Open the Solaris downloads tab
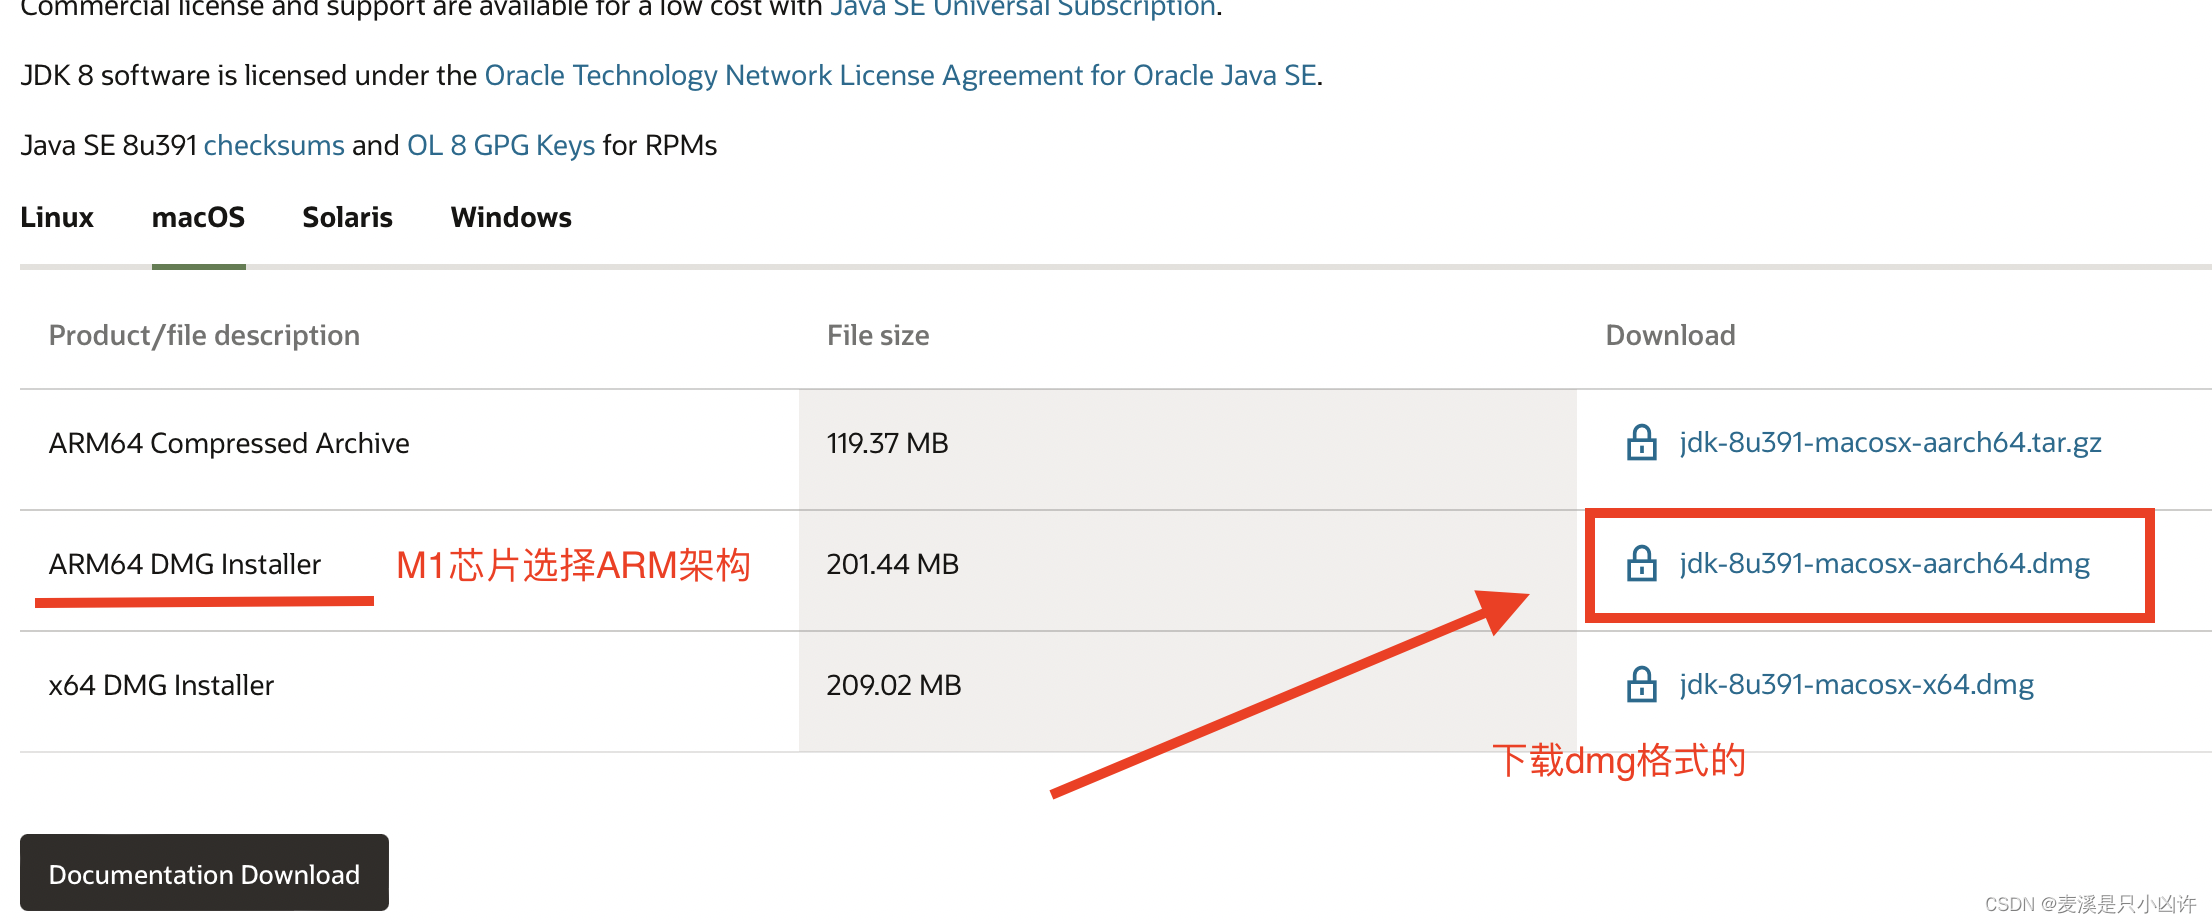The image size is (2212, 924). 347,217
